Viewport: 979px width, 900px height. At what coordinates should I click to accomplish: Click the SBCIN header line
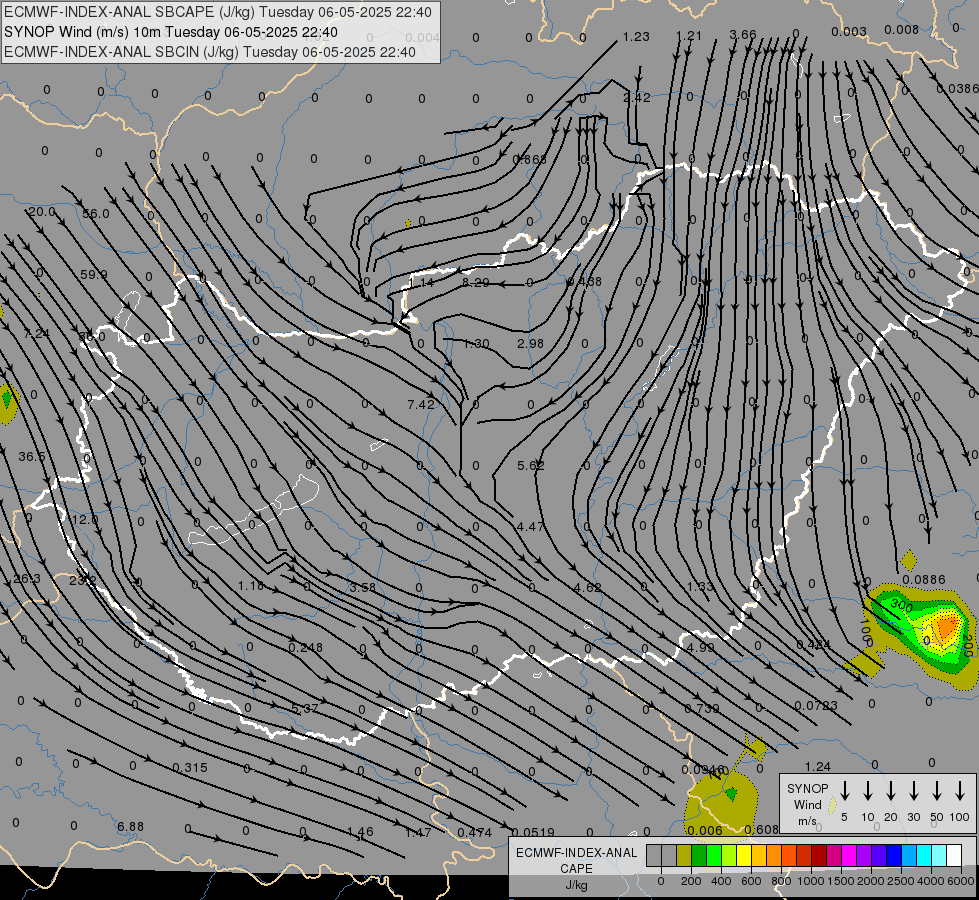pos(210,52)
